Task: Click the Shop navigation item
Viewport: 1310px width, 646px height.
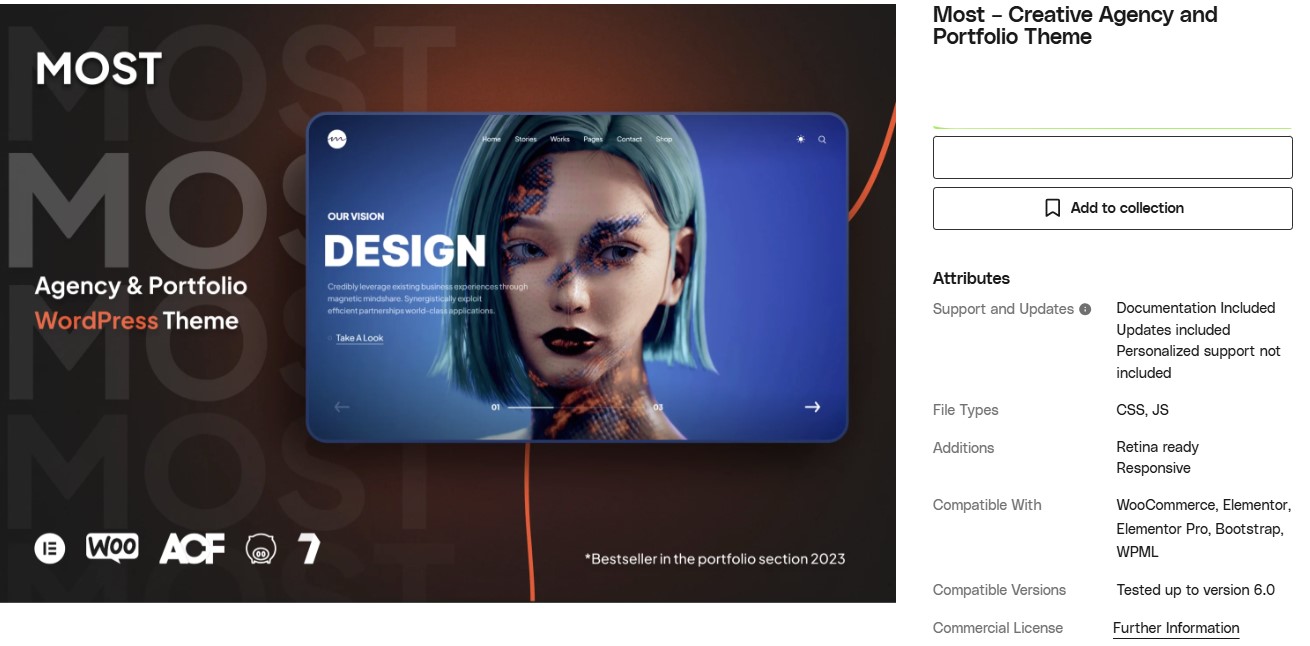Action: pos(664,140)
